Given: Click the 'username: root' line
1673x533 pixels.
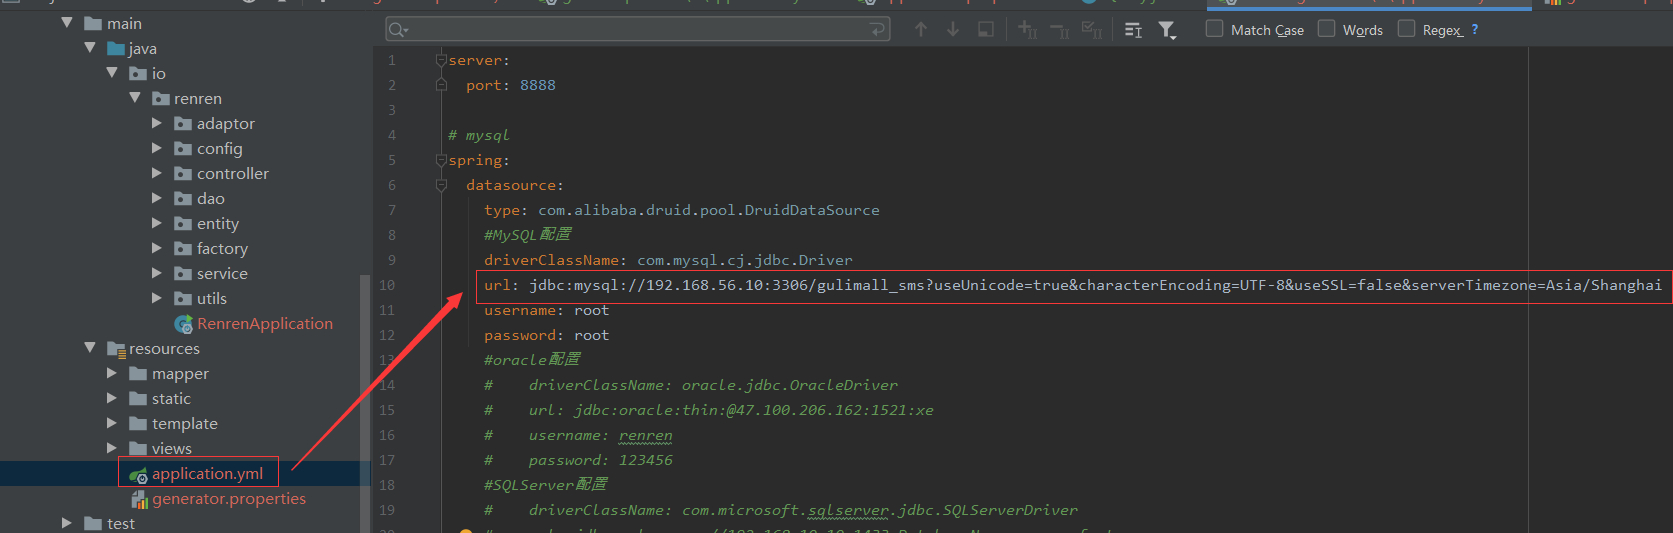Looking at the screenshot, I should coord(547,310).
